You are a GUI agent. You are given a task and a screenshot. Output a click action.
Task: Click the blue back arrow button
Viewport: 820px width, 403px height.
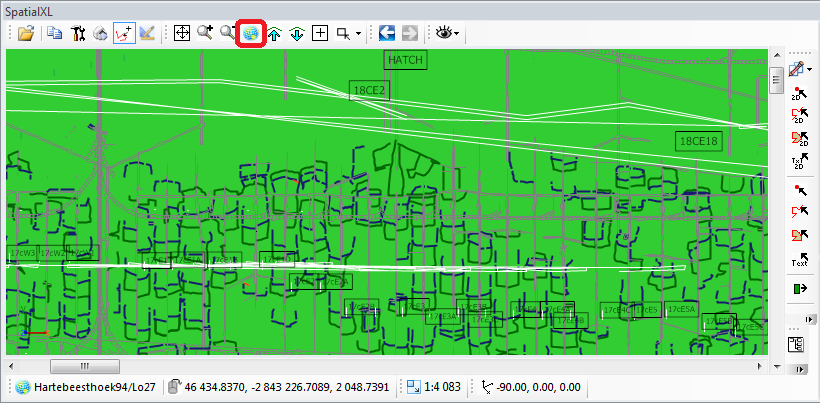pyautogui.click(x=388, y=33)
